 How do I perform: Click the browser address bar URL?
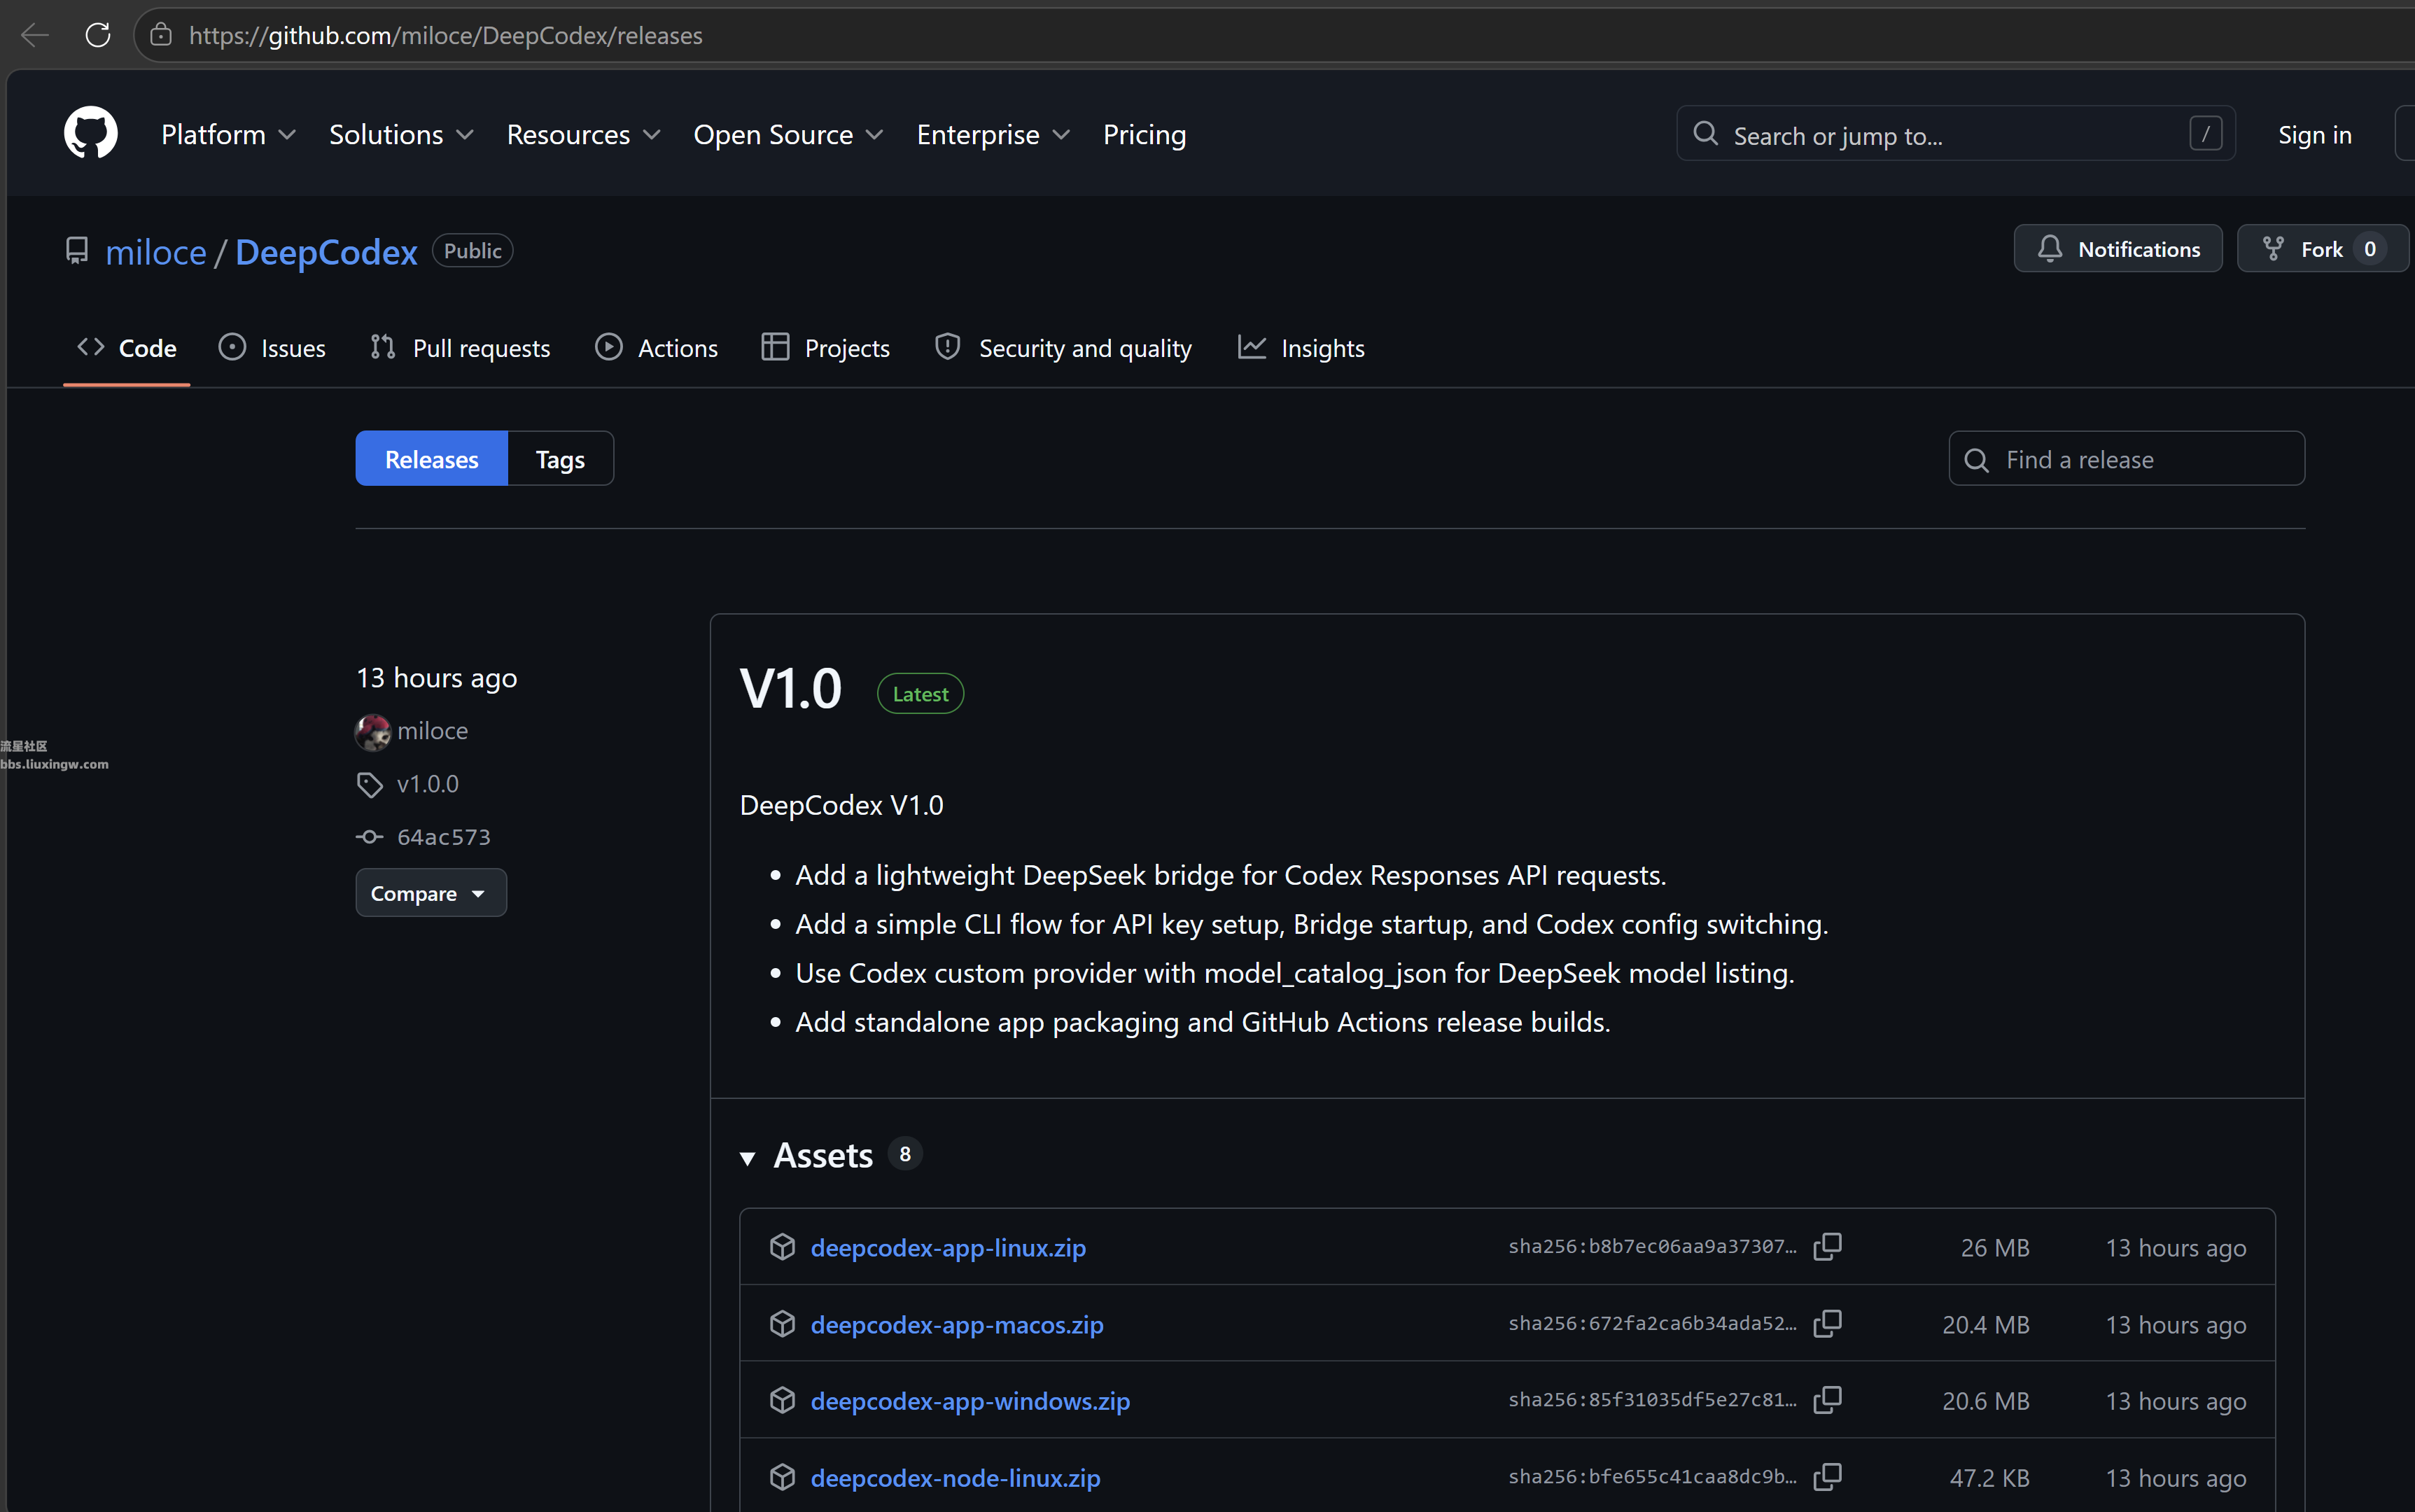click(445, 36)
